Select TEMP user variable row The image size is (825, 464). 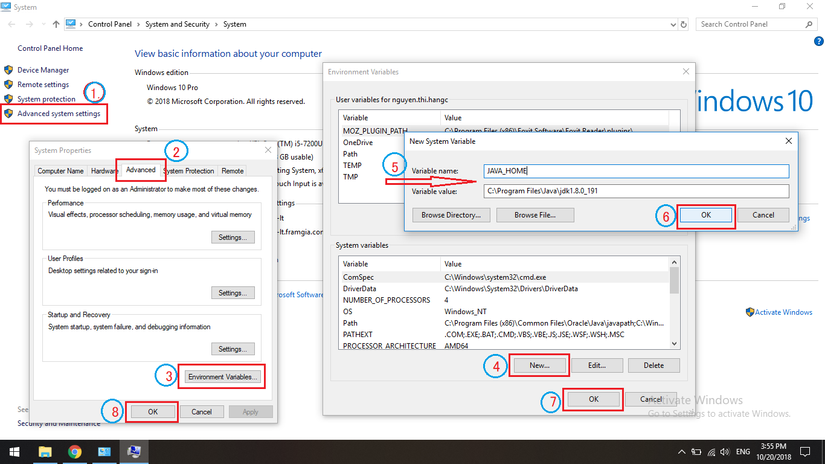[371, 165]
